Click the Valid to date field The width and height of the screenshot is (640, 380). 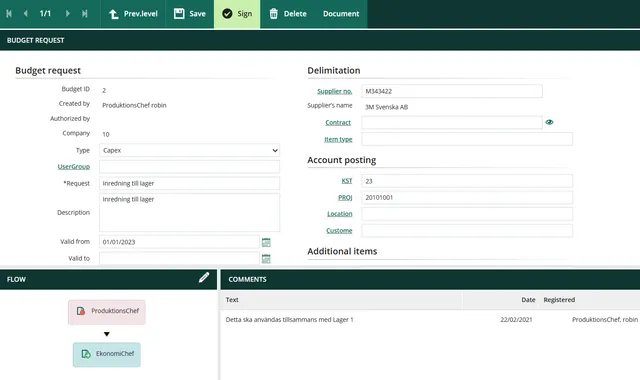point(179,258)
